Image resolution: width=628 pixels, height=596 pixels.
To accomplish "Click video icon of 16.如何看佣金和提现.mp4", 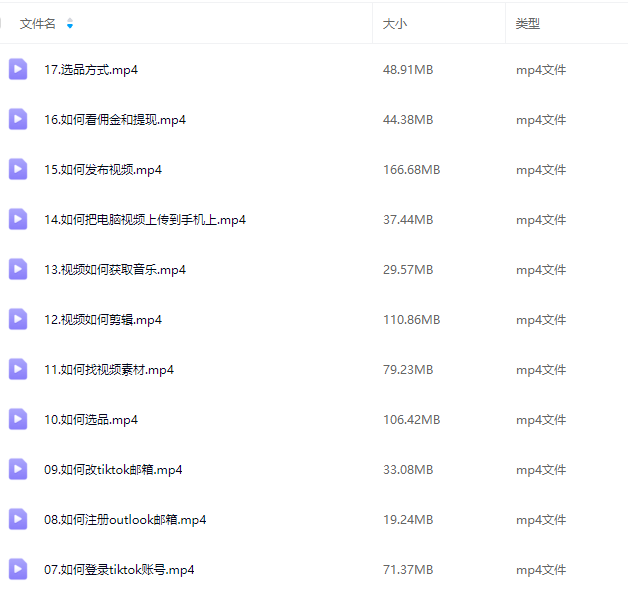I will [x=18, y=119].
